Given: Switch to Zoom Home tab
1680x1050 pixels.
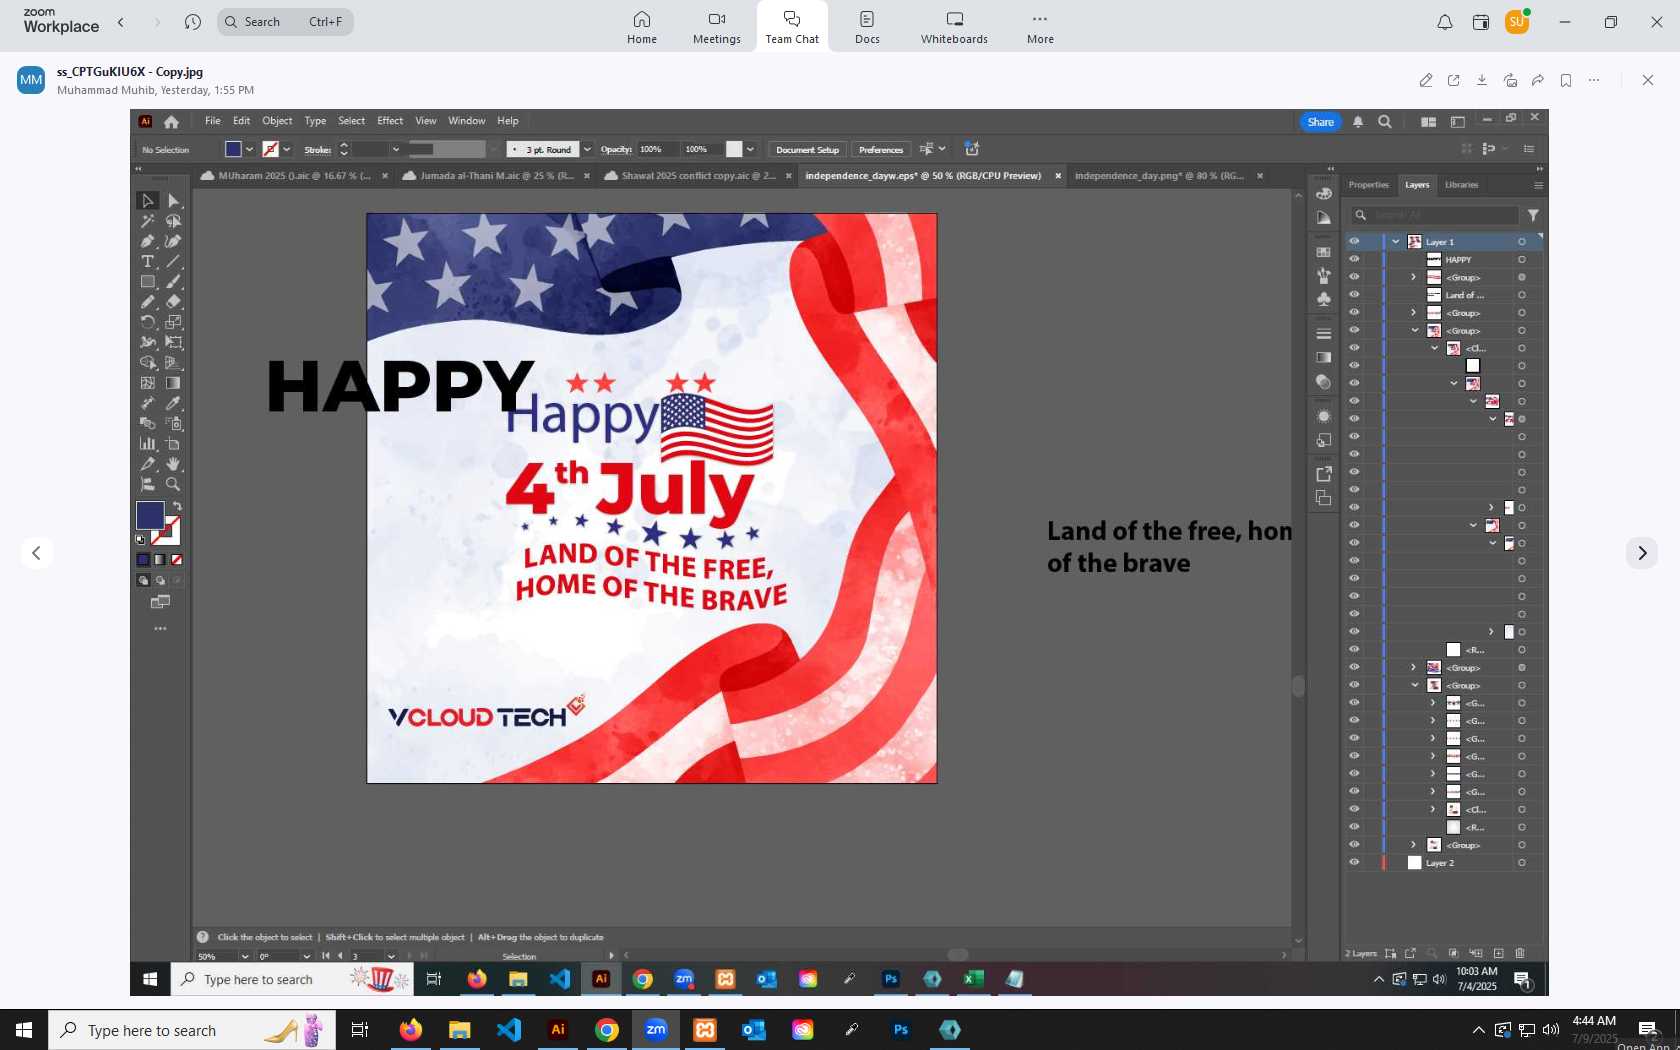Looking at the screenshot, I should pyautogui.click(x=642, y=27).
